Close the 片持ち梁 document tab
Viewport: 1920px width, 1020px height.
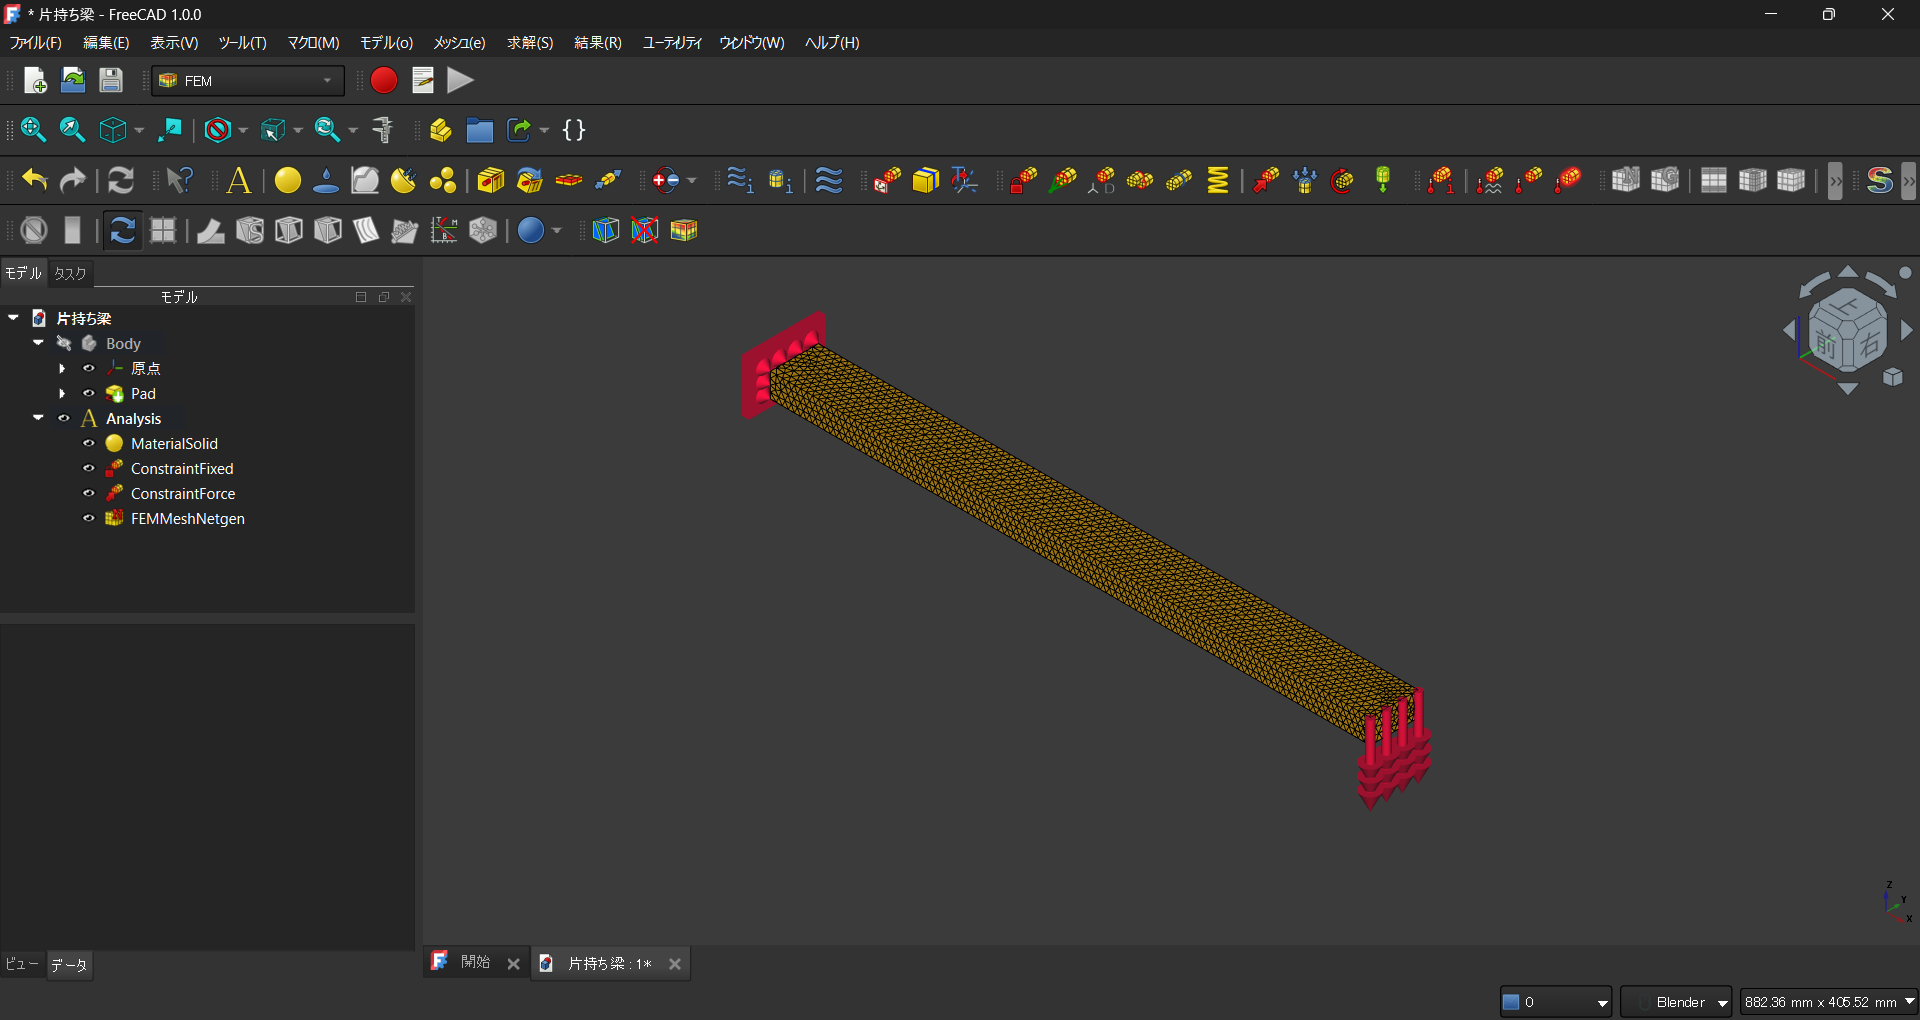tap(675, 964)
